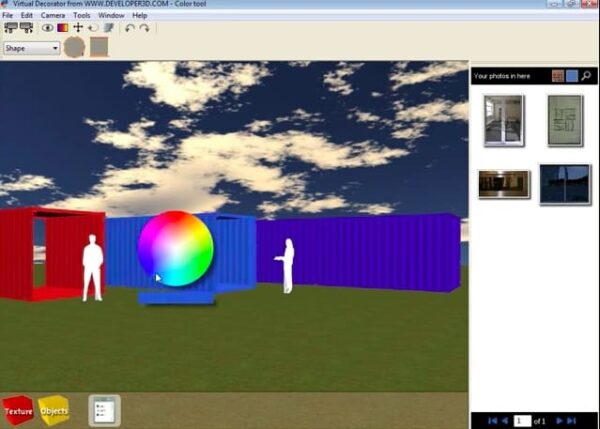
Task: Open the Camera menu
Action: (x=53, y=16)
